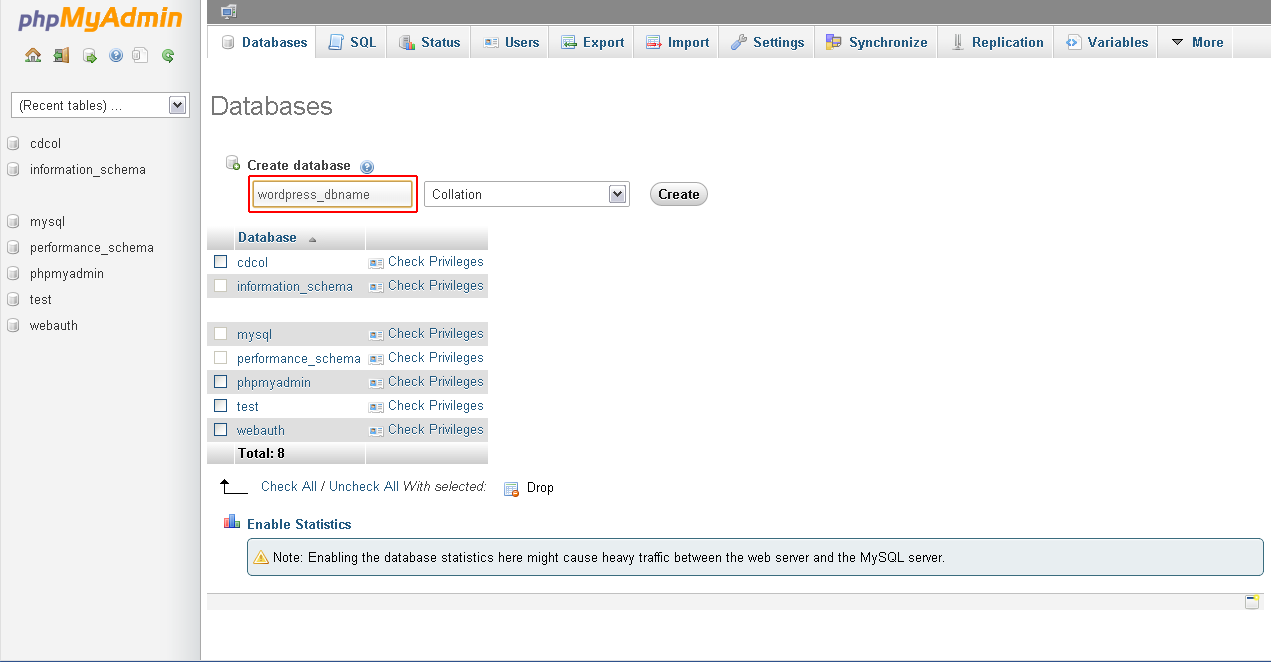Click database icon next to information_schema in sidebar
The image size is (1271, 662).
tap(13, 169)
